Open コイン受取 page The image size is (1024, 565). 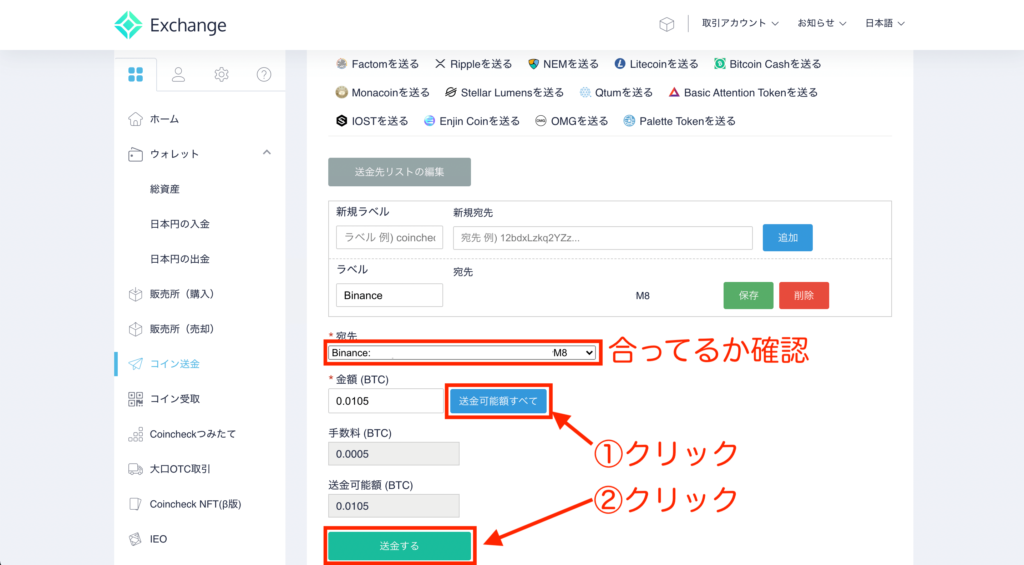[174, 399]
